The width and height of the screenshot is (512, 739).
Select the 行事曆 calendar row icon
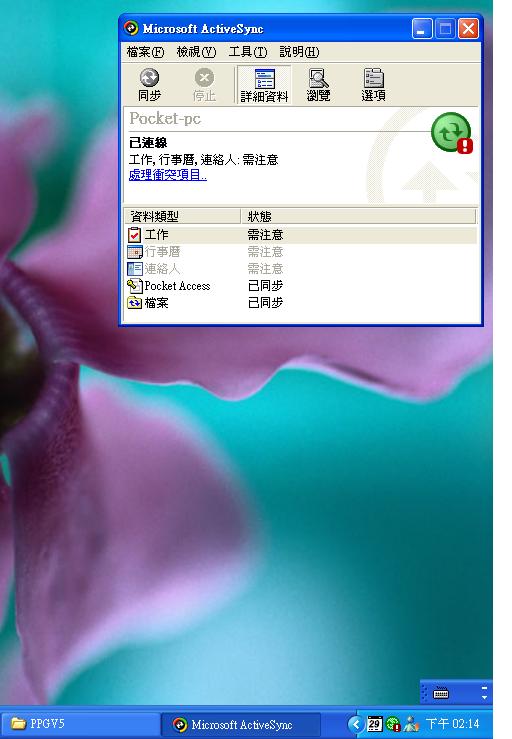pyautogui.click(x=134, y=252)
